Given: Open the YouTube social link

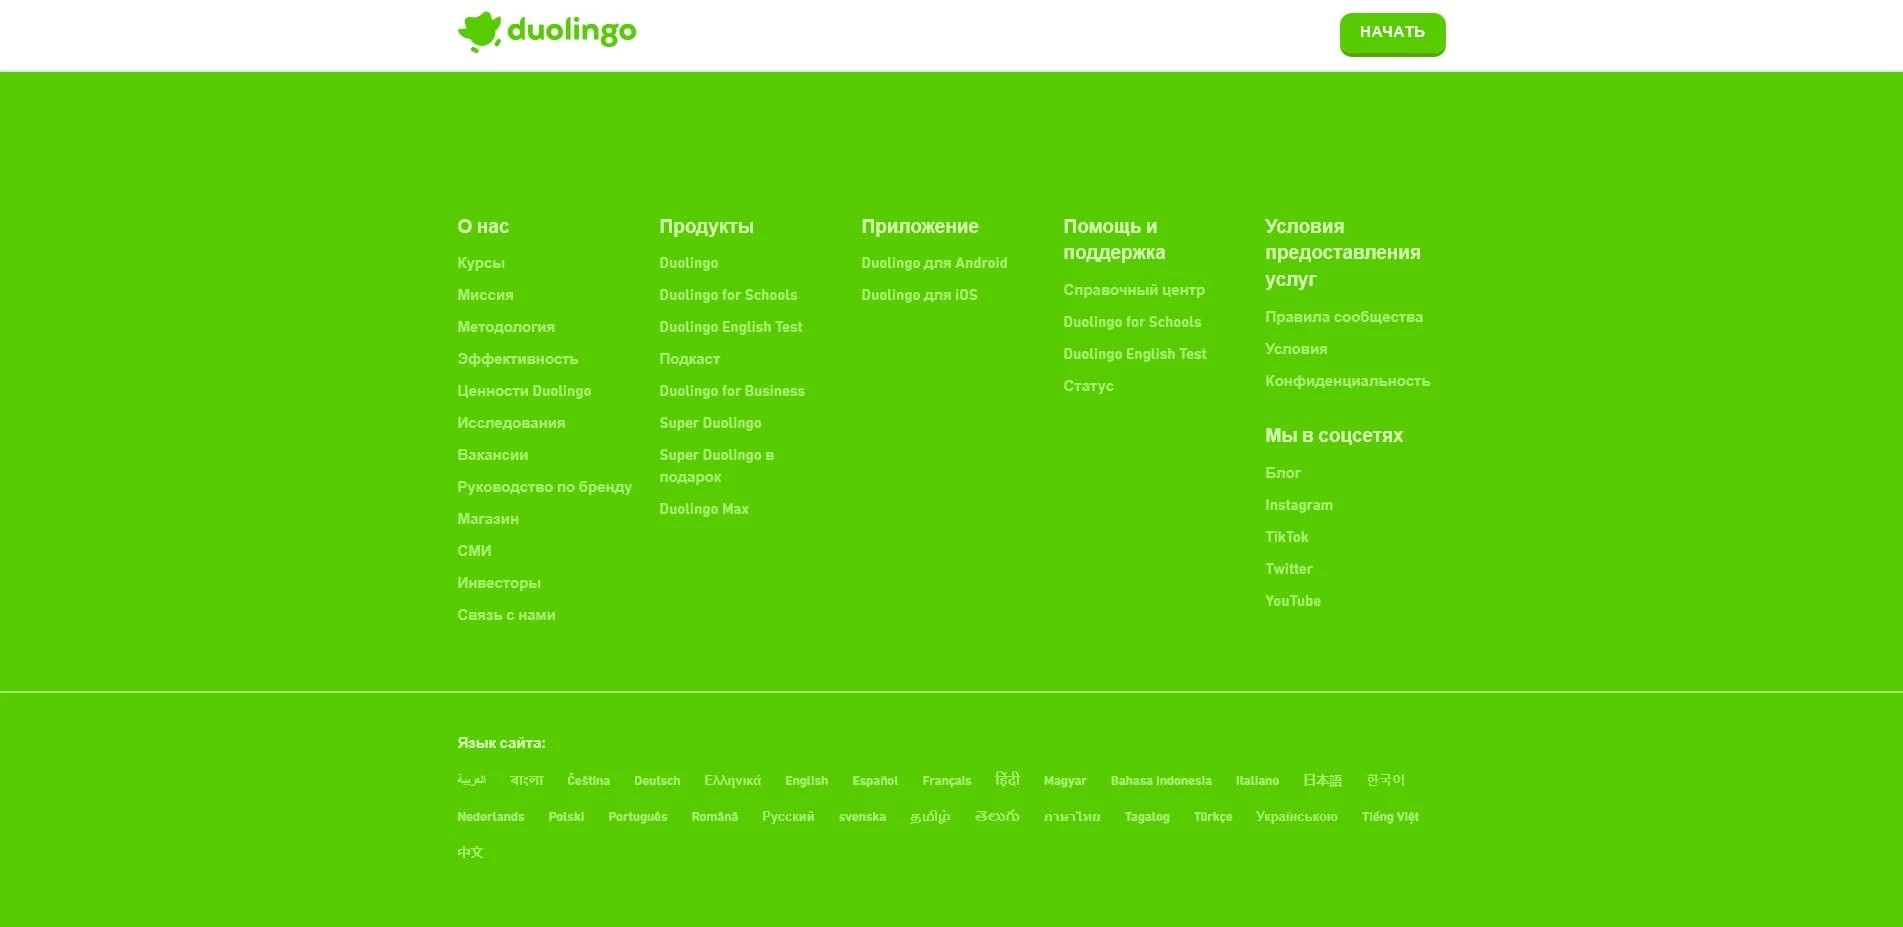Looking at the screenshot, I should point(1292,601).
